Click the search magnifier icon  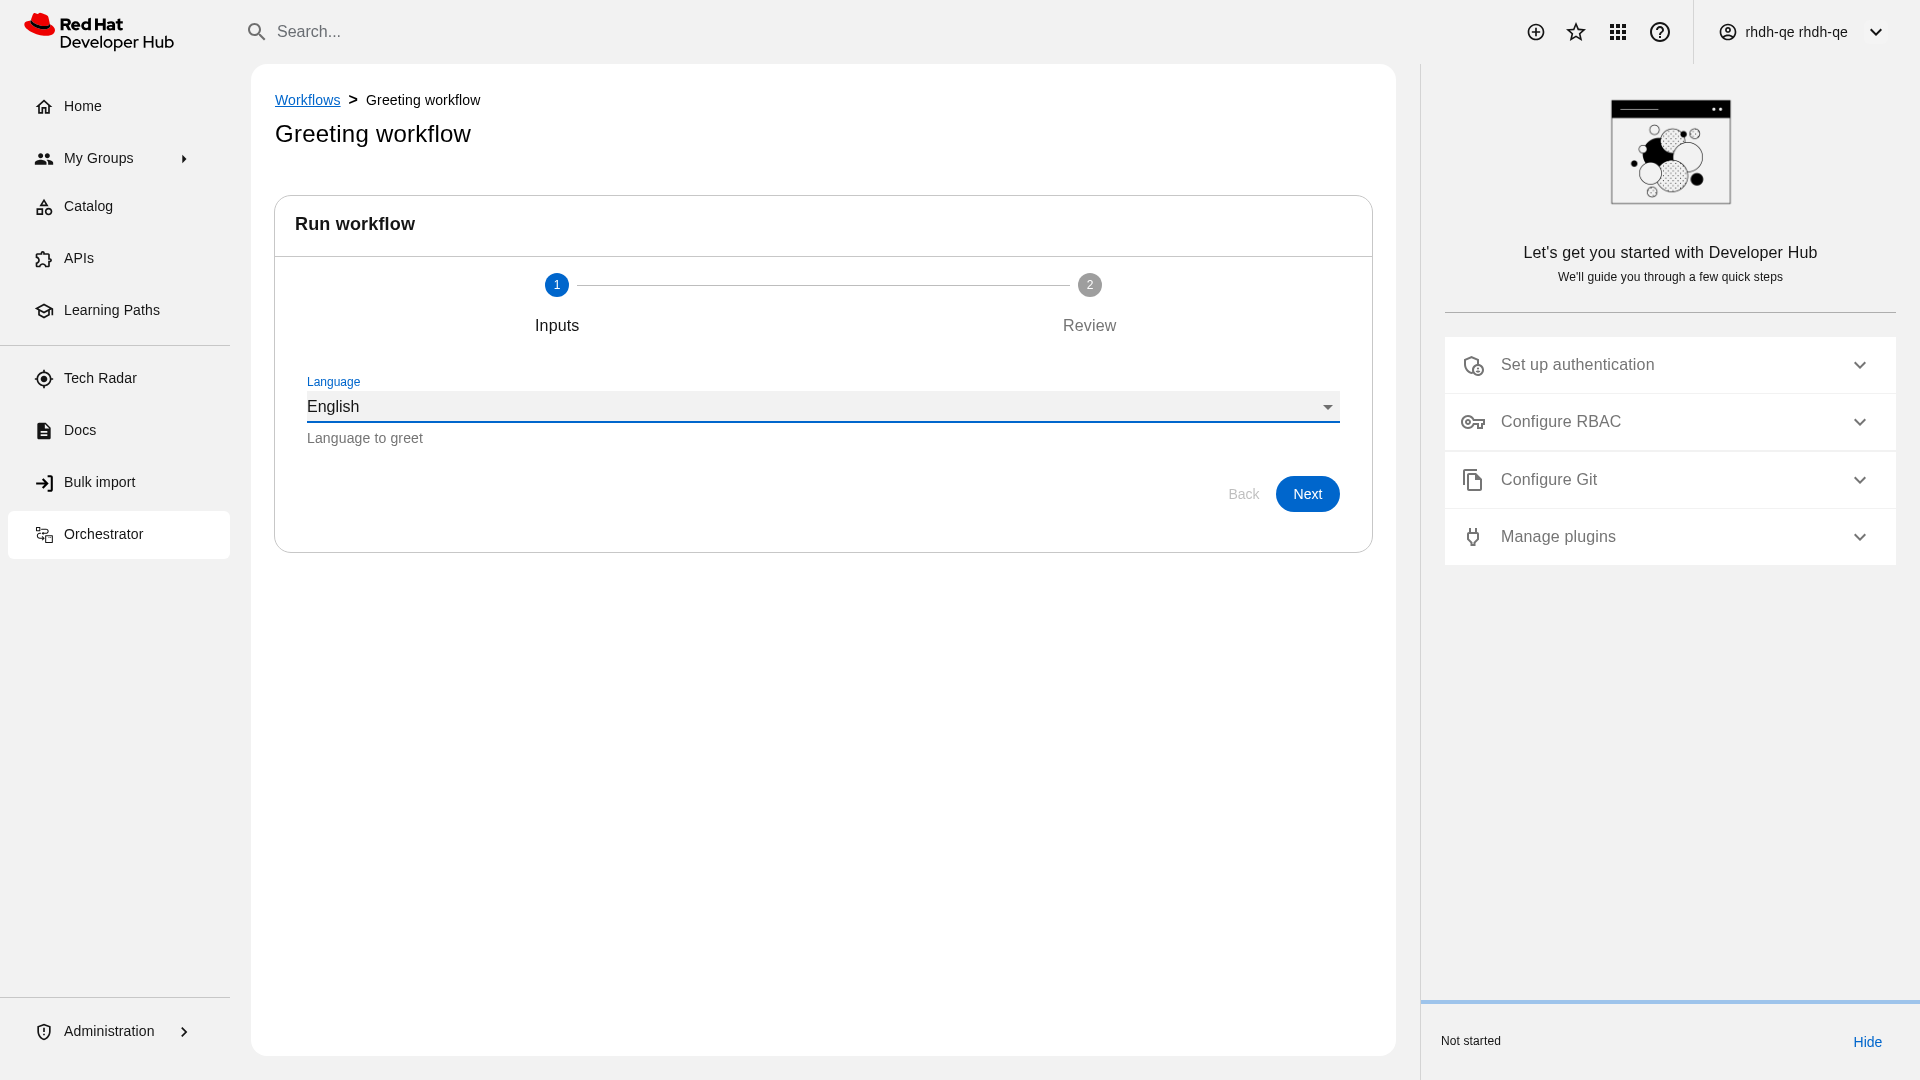point(257,32)
